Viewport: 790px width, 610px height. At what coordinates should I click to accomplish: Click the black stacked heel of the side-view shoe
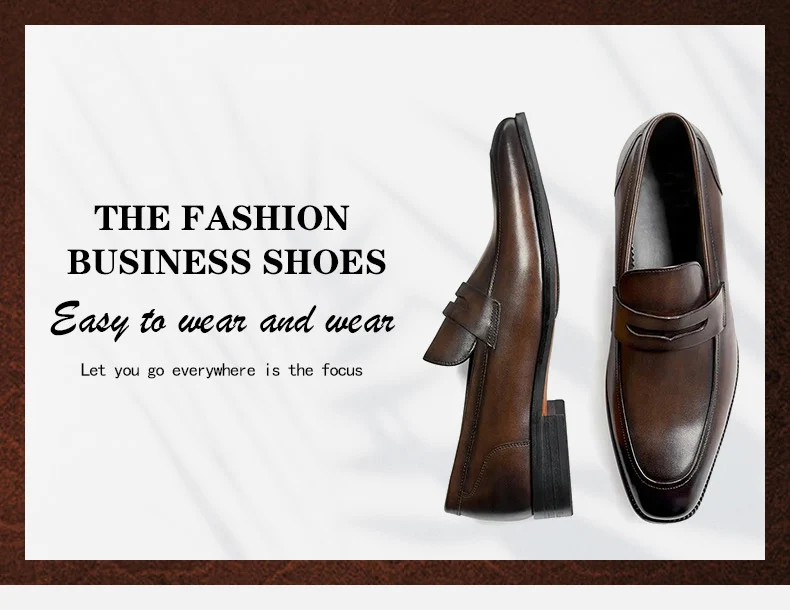point(551,458)
